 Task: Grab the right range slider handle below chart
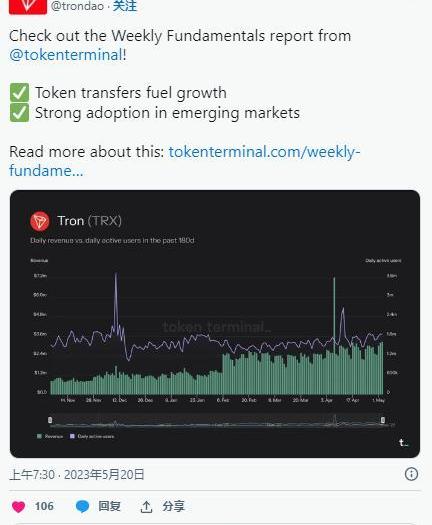(383, 420)
